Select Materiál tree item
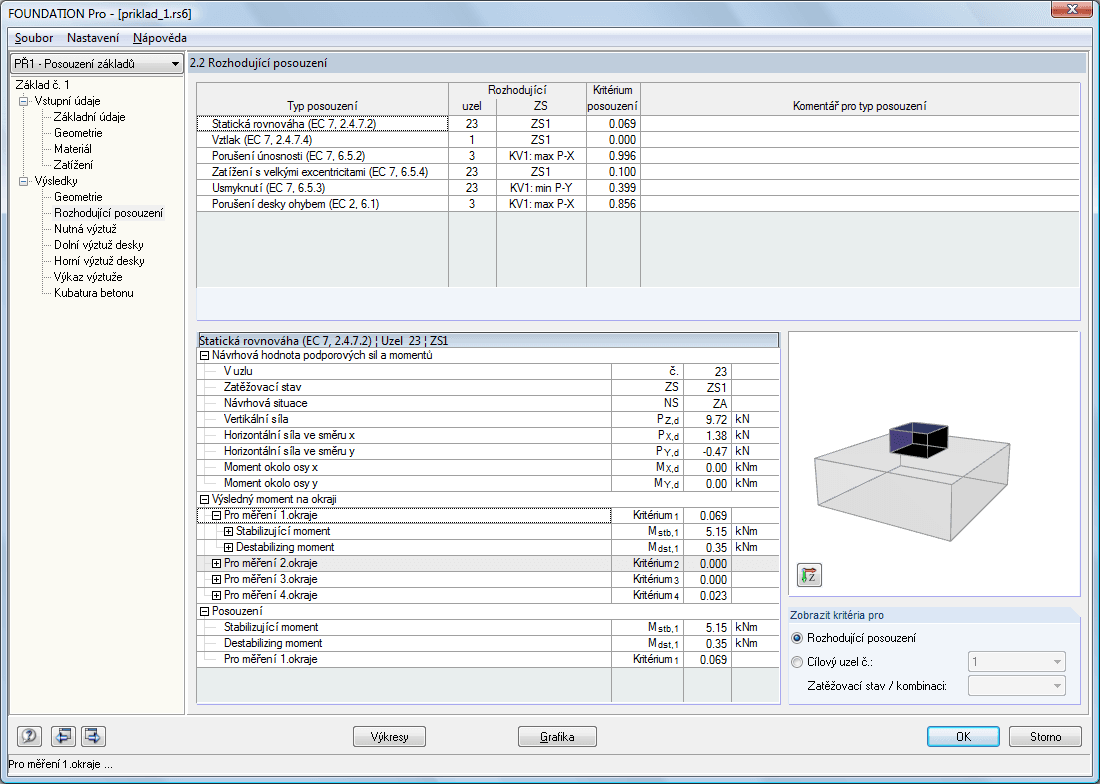The width and height of the screenshot is (1100, 784). tap(72, 149)
